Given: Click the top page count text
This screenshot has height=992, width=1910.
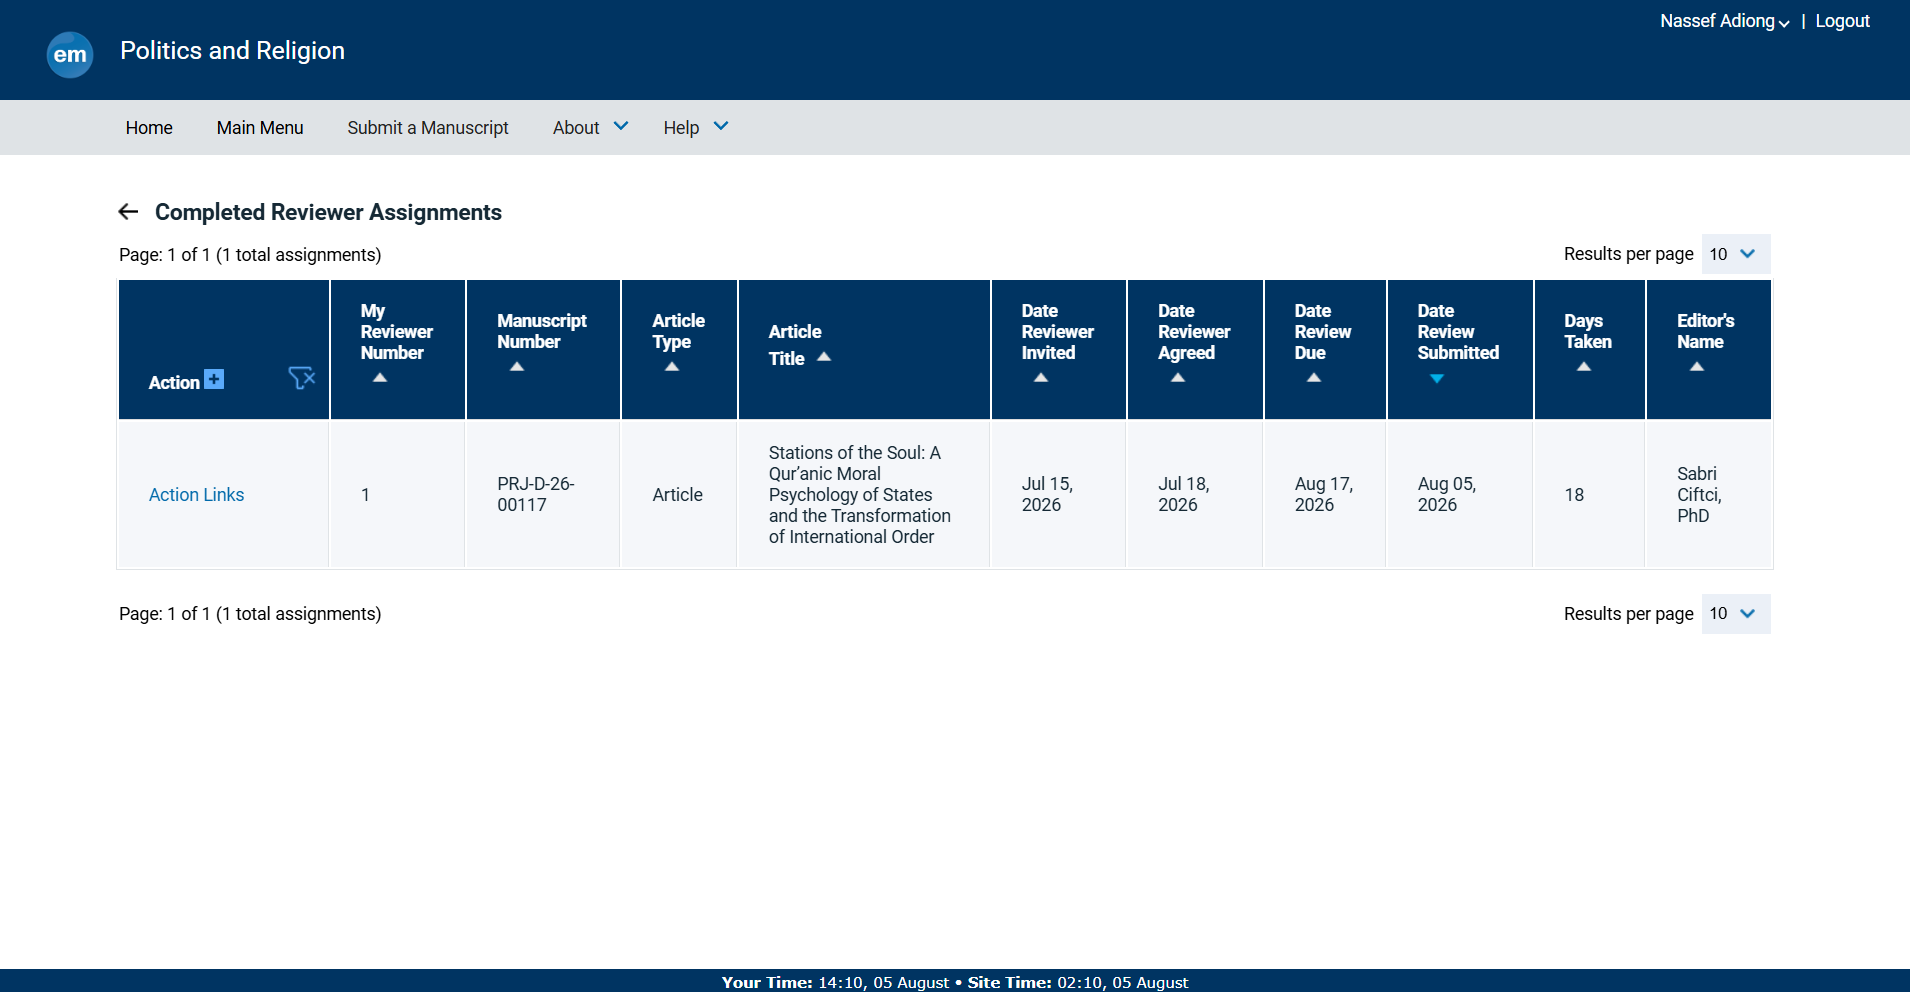Looking at the screenshot, I should coord(250,255).
